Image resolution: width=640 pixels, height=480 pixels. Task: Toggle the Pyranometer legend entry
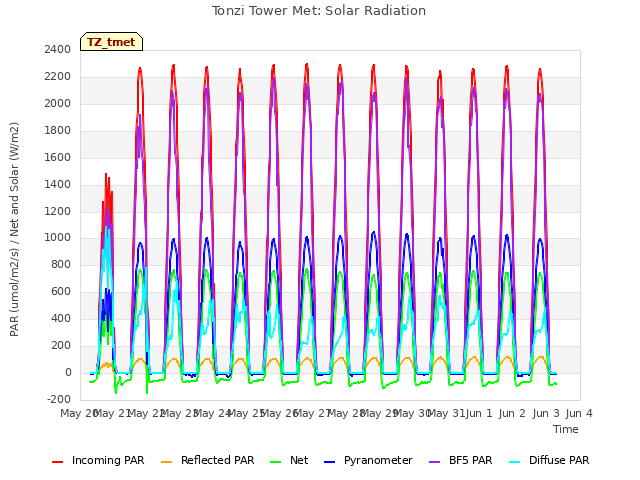(368, 460)
